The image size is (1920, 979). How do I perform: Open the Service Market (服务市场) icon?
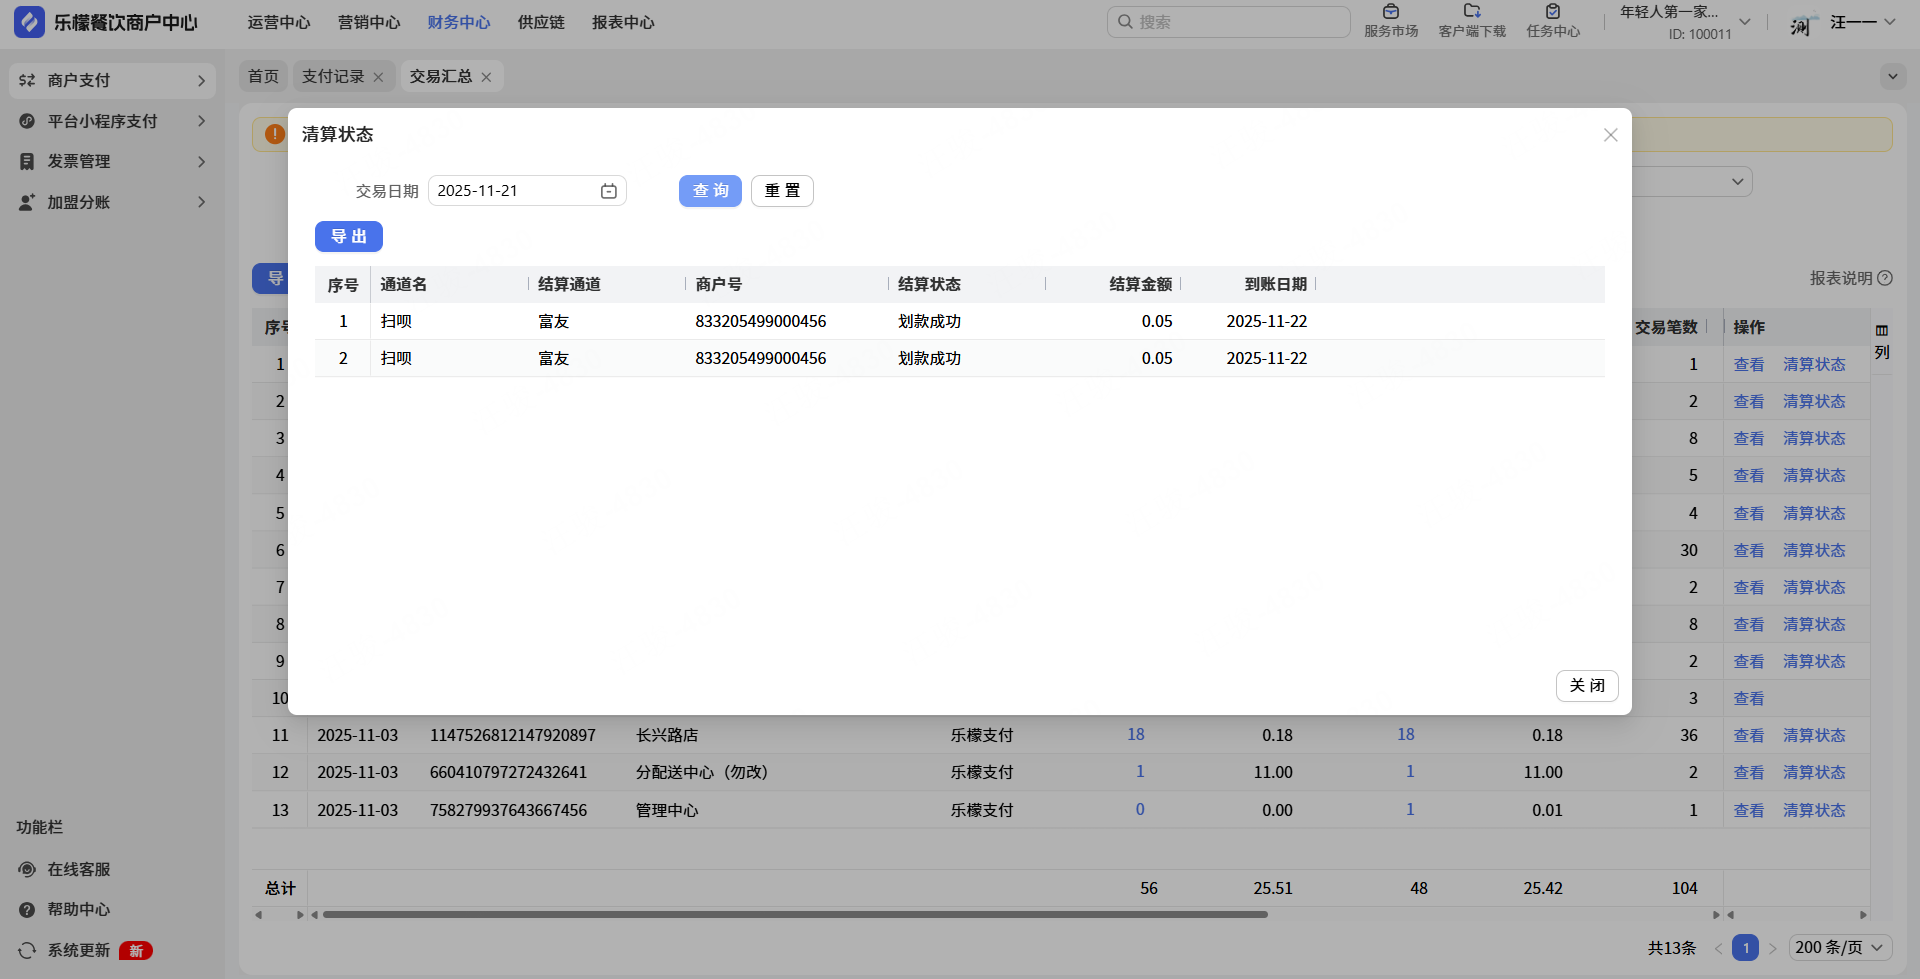click(x=1391, y=13)
